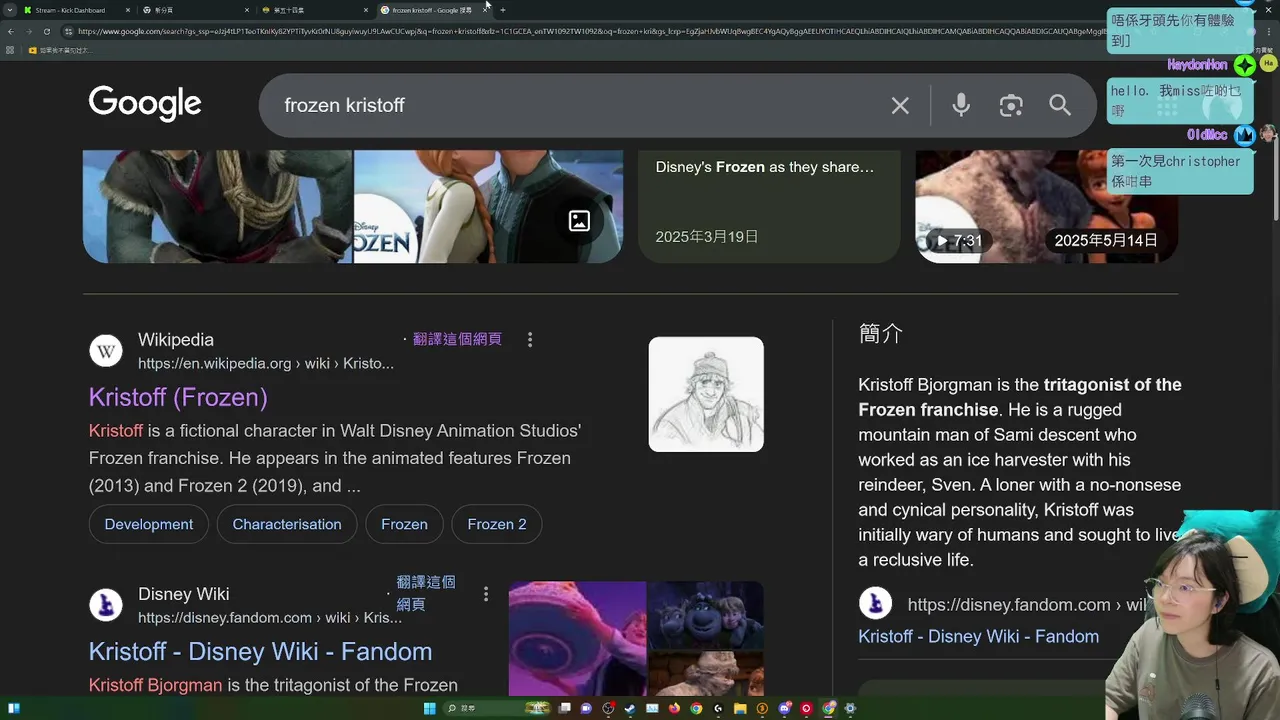Open Windows Settings gear in taskbar
1280x720 pixels.
[850, 708]
